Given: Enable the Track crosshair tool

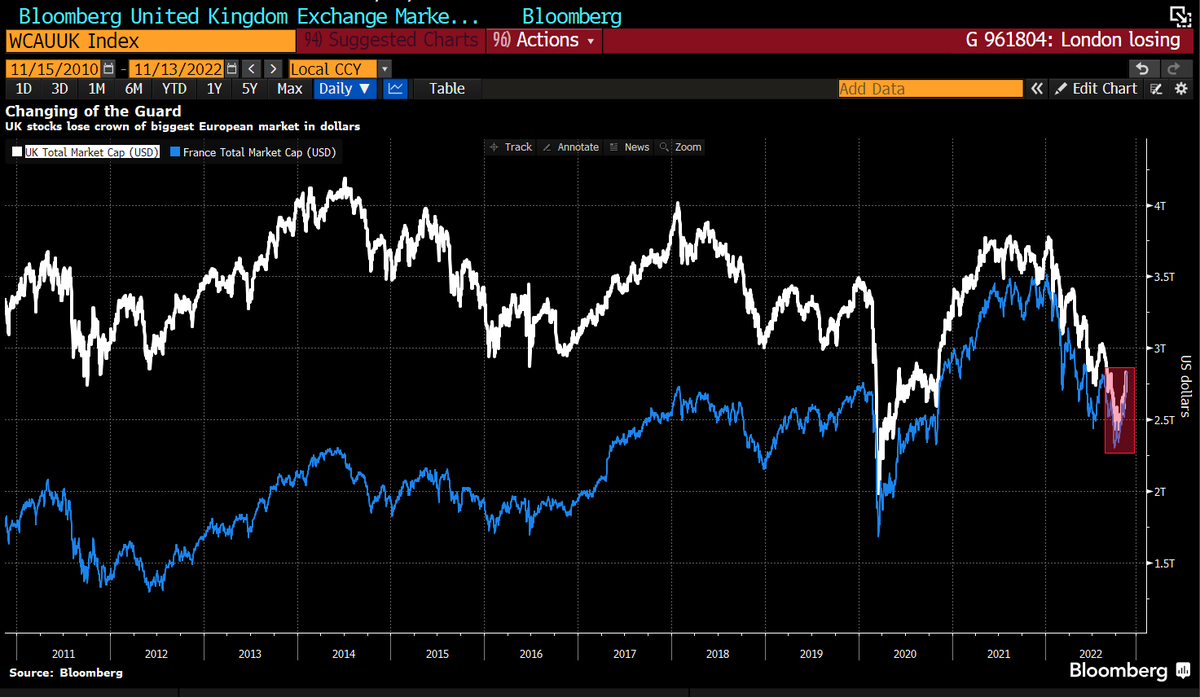Looking at the screenshot, I should tap(510, 147).
